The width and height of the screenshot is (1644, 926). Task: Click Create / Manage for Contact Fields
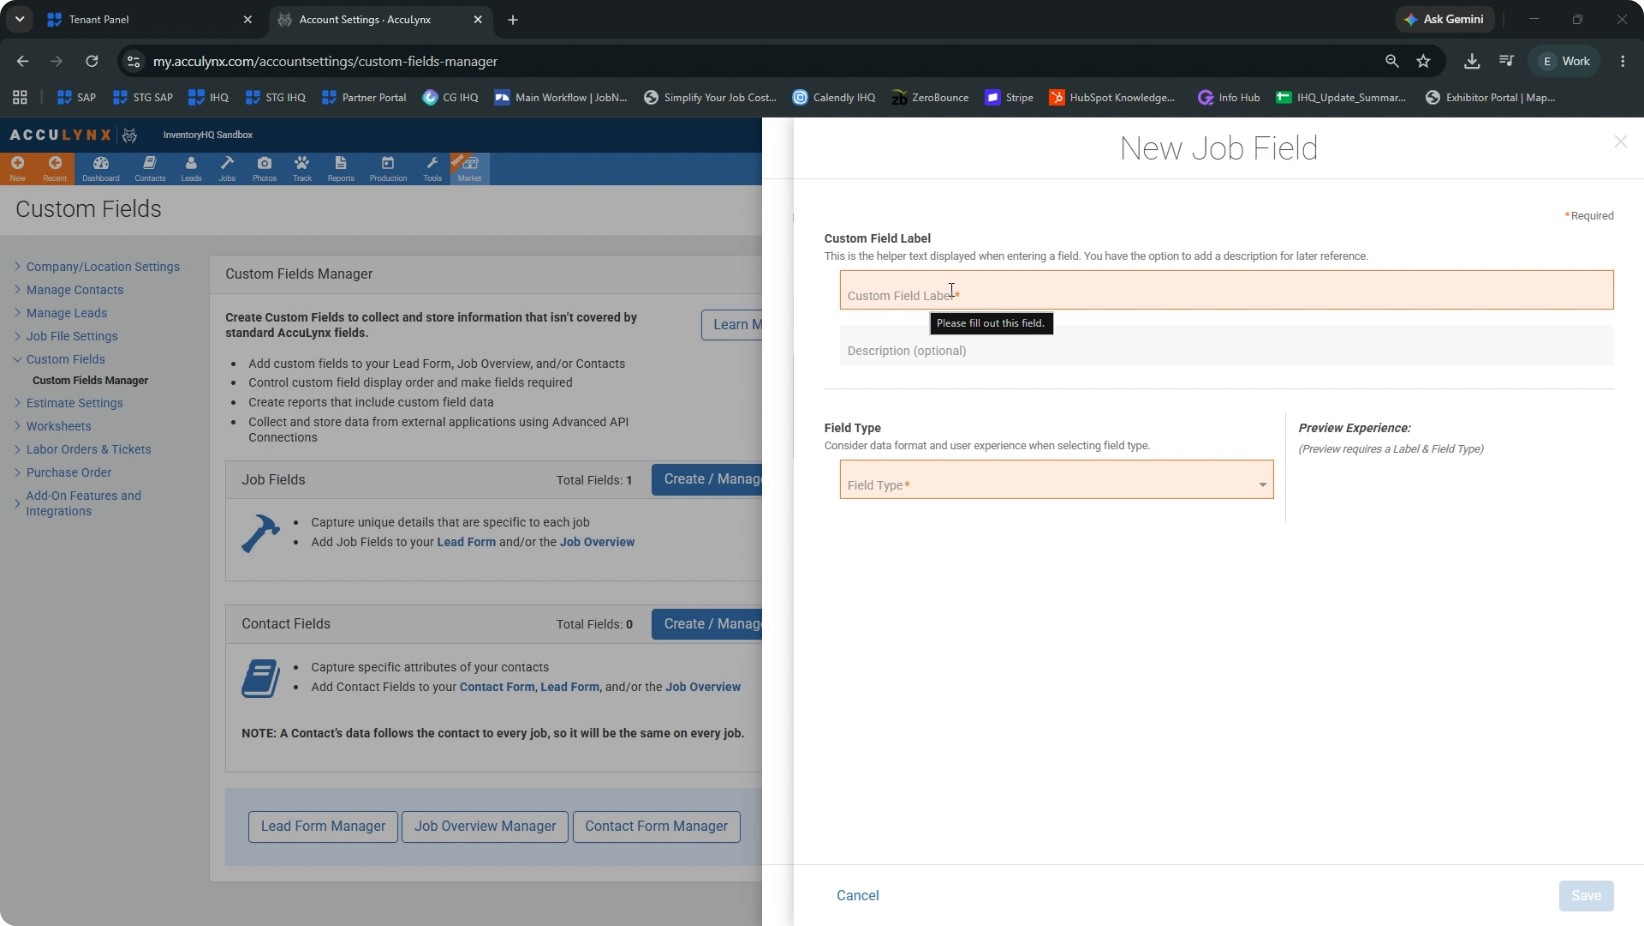(708, 624)
